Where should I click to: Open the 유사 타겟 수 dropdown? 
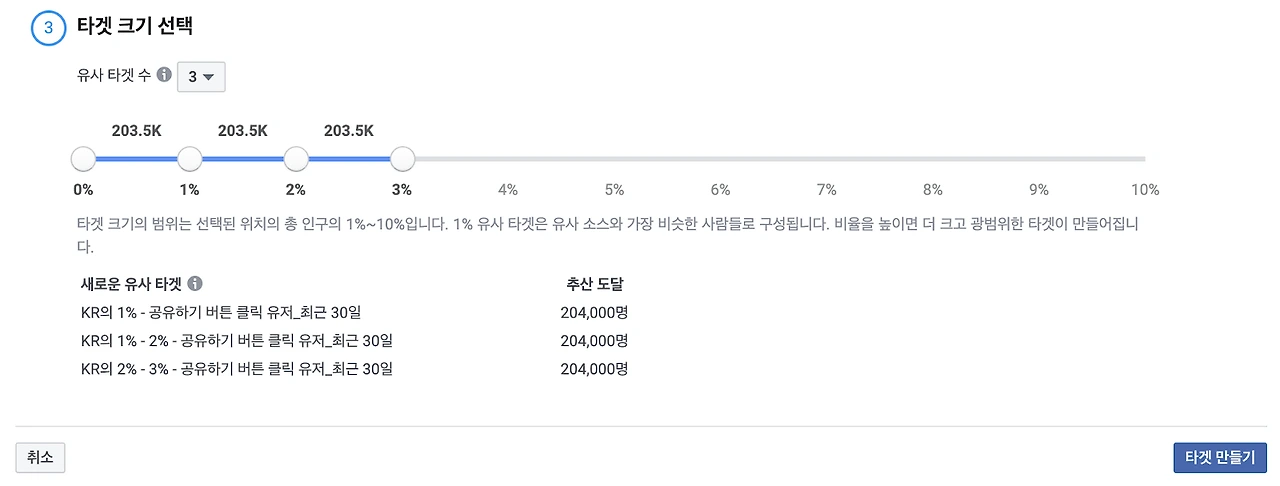click(201, 76)
